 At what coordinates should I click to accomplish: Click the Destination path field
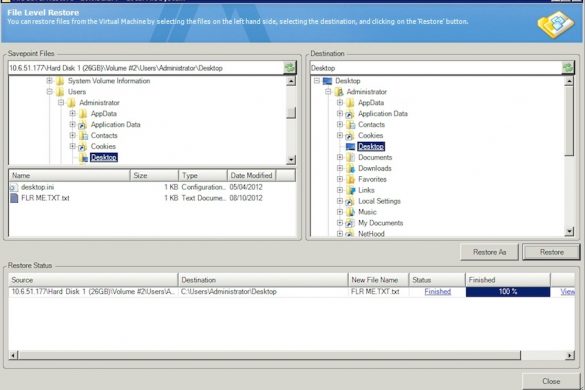tap(436, 68)
